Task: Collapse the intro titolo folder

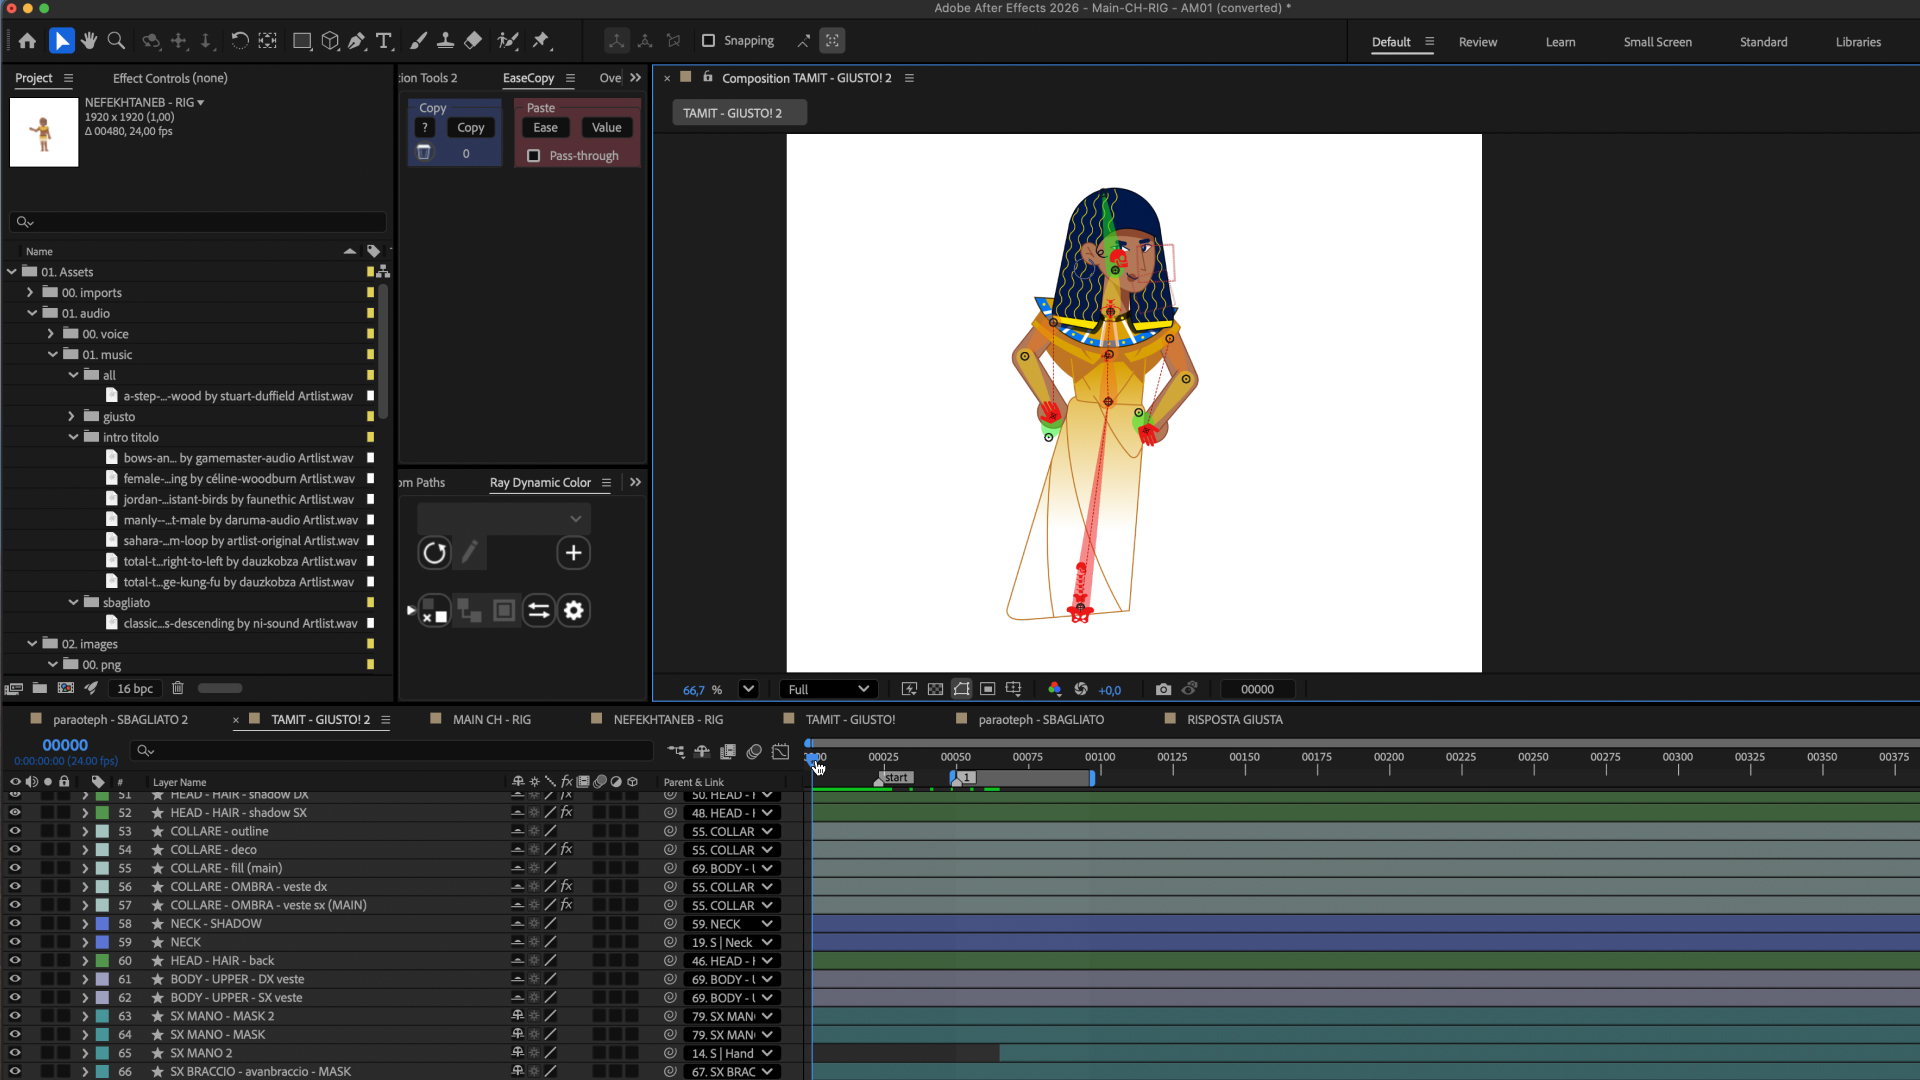Action: pyautogui.click(x=73, y=437)
